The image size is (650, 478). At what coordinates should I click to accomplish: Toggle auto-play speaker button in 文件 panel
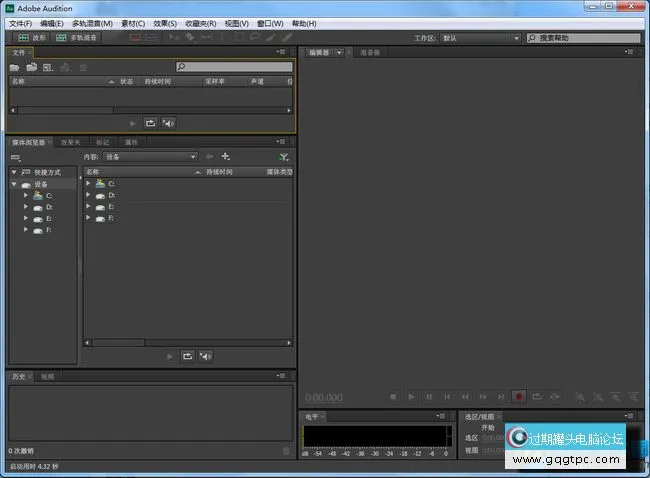click(x=168, y=123)
